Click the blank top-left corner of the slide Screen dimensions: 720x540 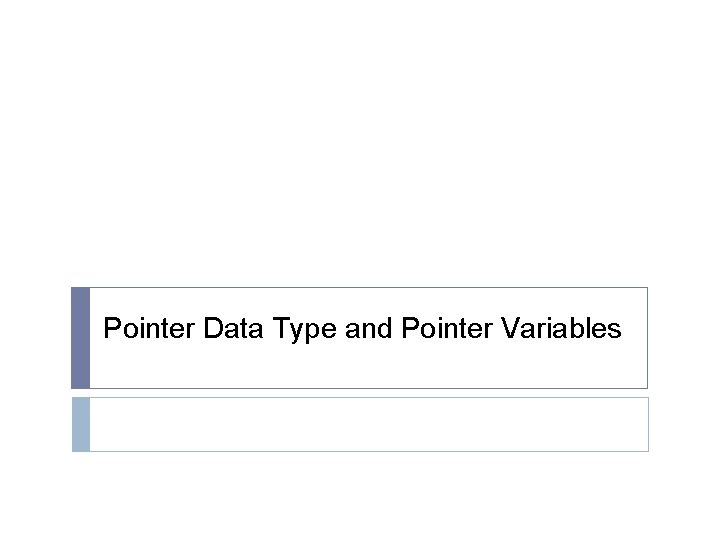tap(20, 20)
